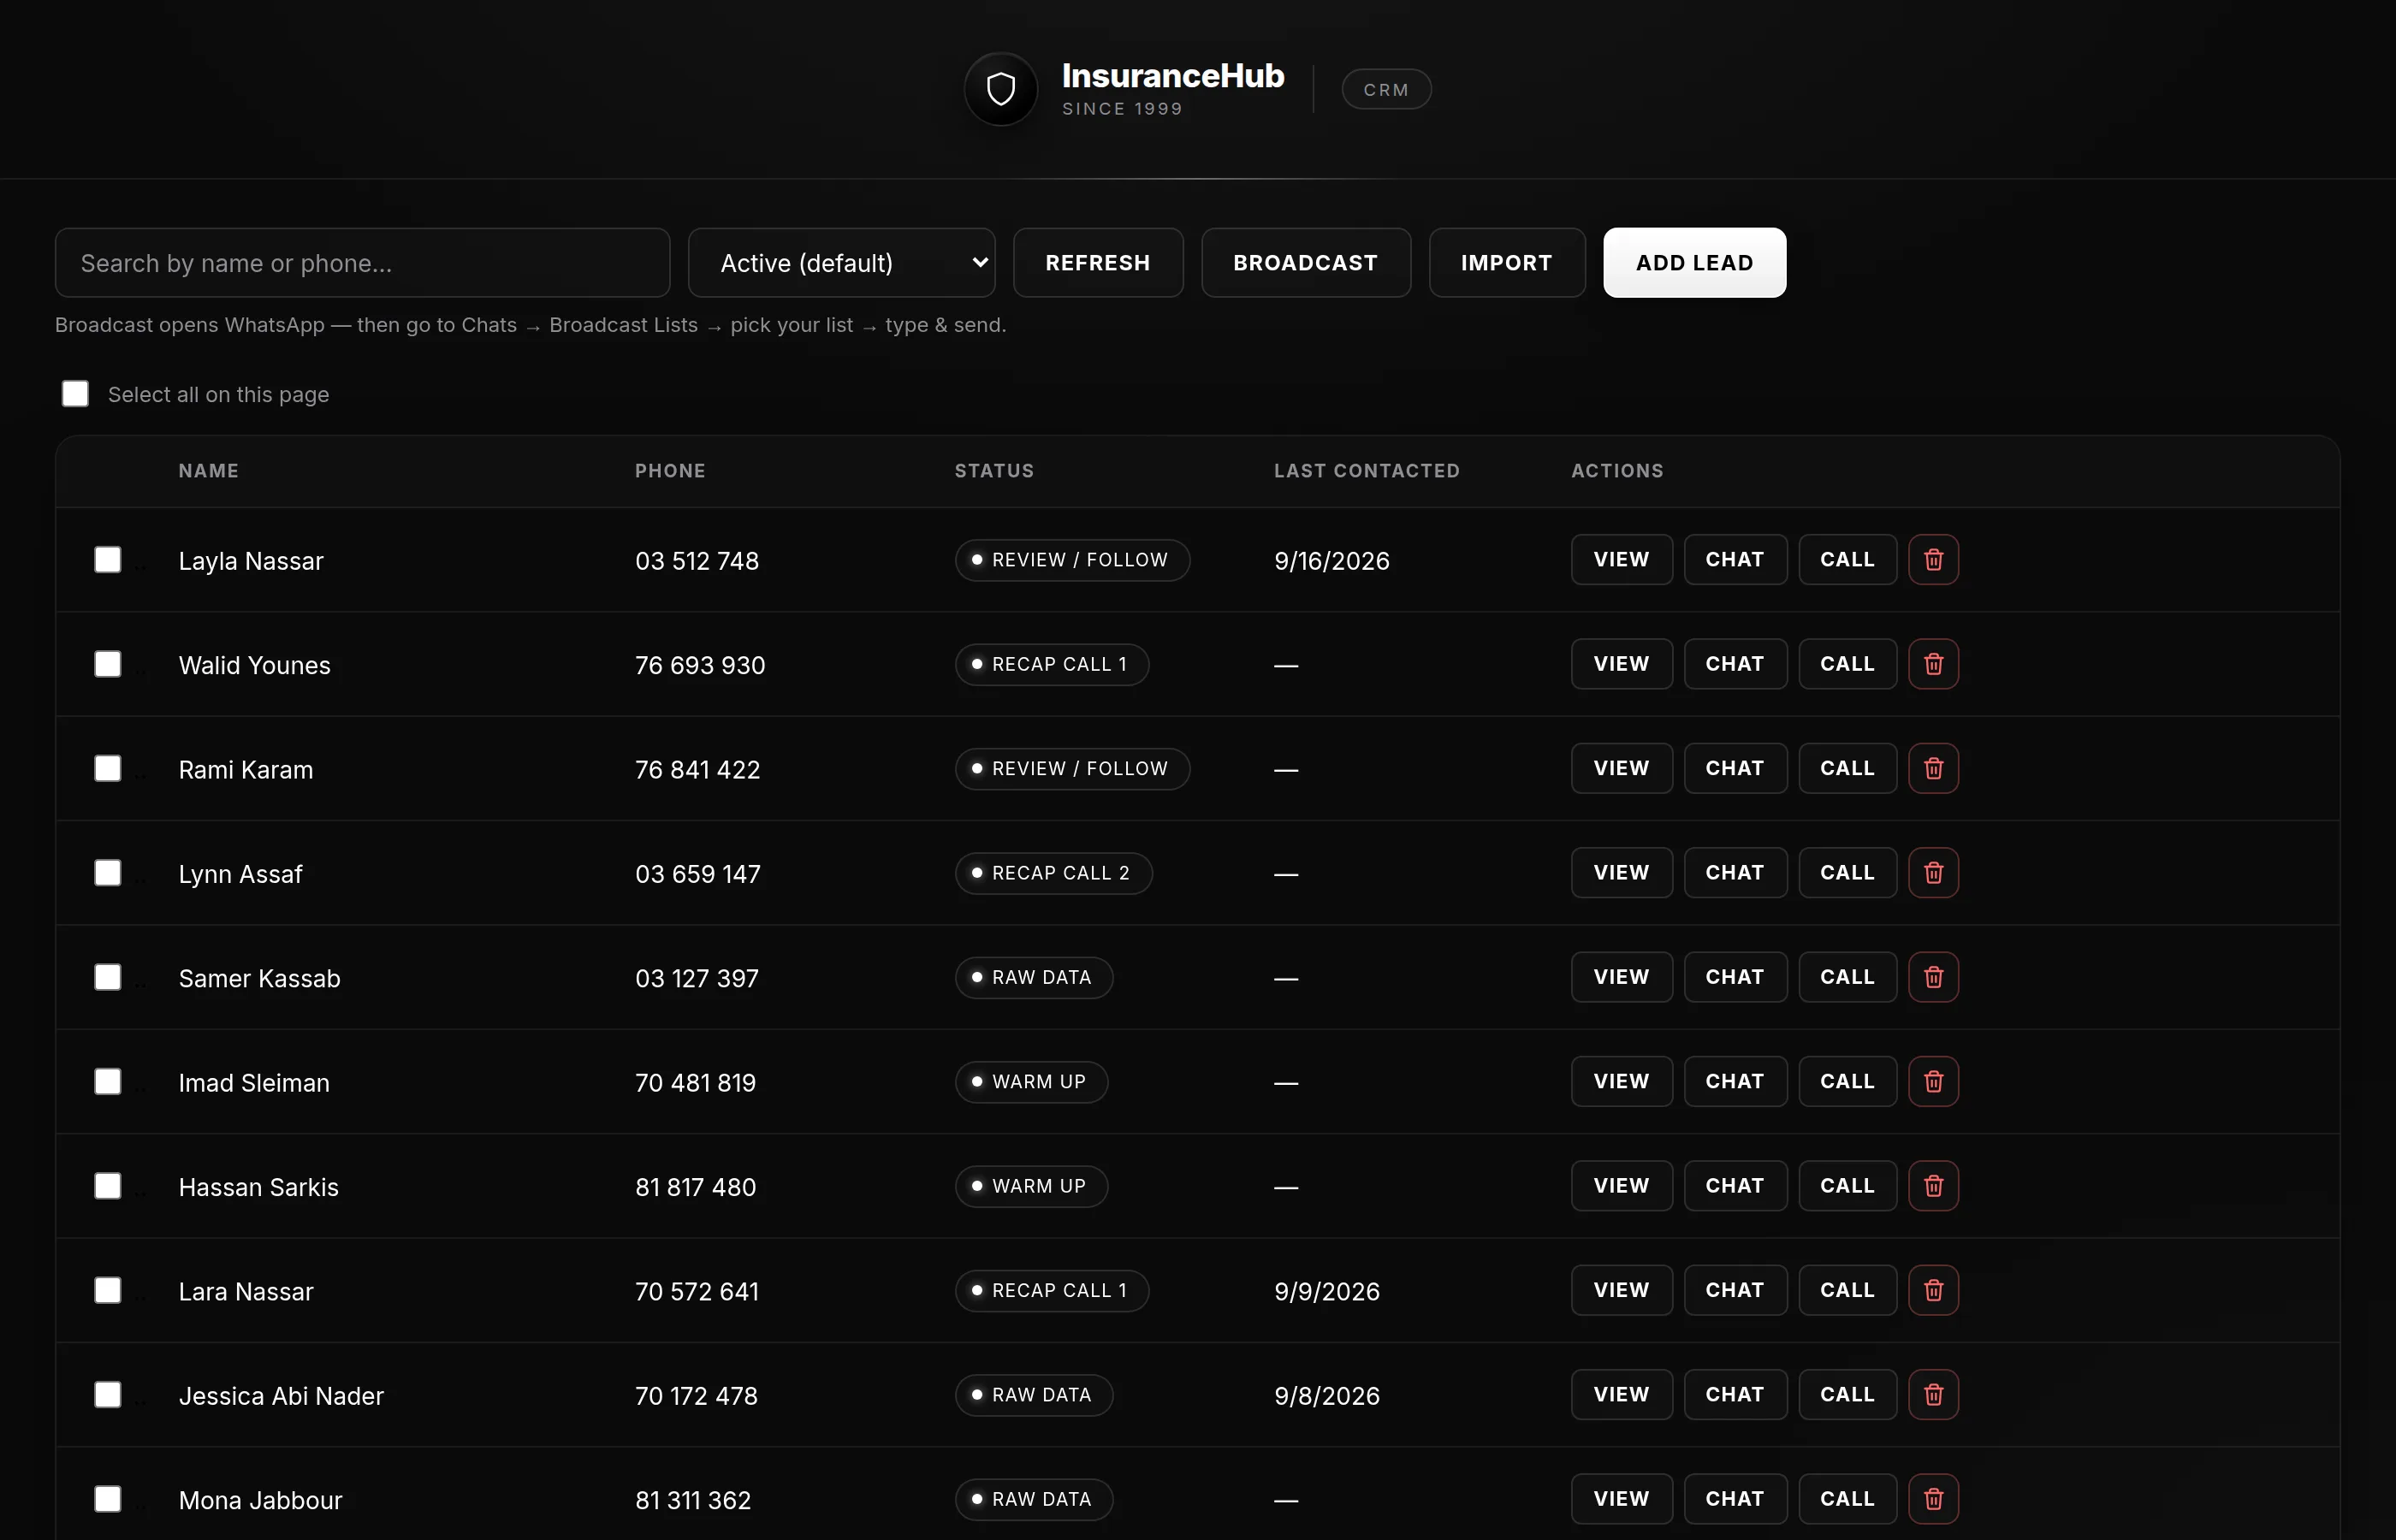Viewport: 2396px width, 1540px height.
Task: Open the Broadcast button
Action: (x=1306, y=263)
